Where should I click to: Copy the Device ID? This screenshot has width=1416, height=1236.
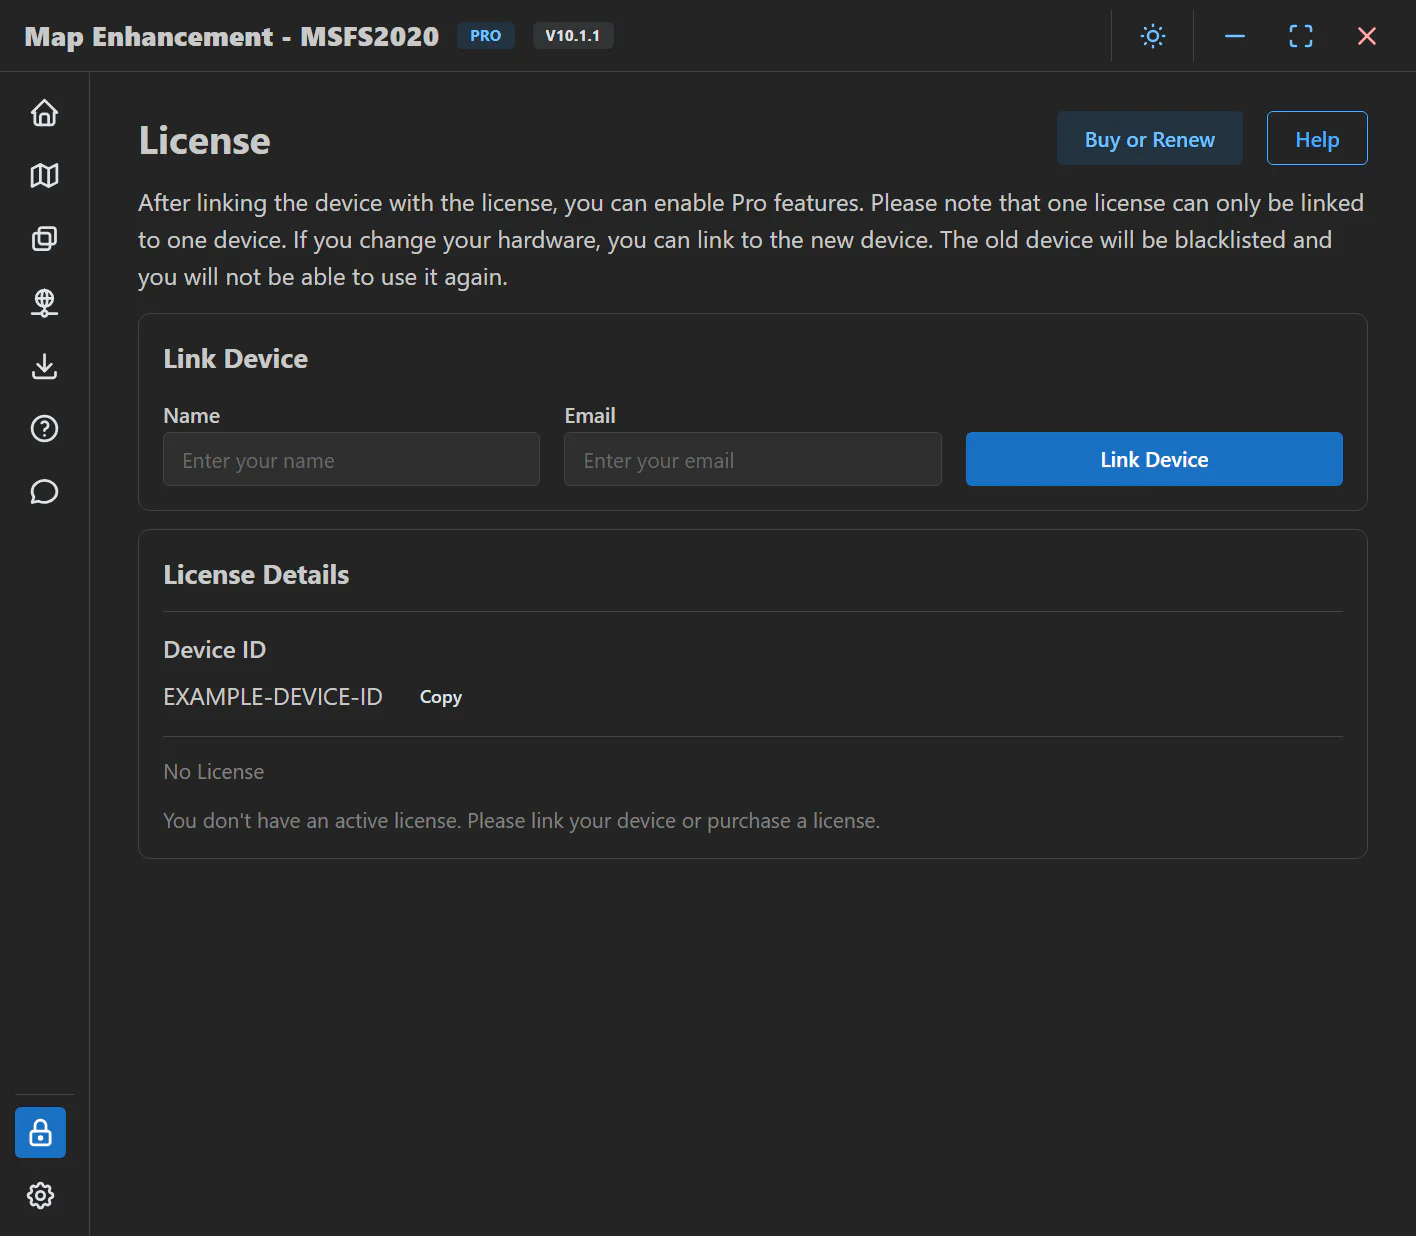click(x=441, y=697)
